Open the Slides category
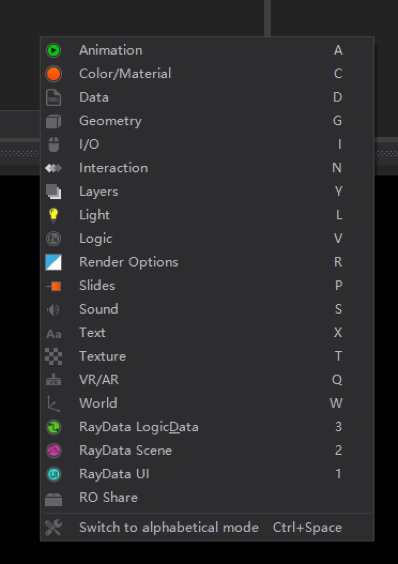Viewport: 398px width, 564px height. (x=207, y=286)
